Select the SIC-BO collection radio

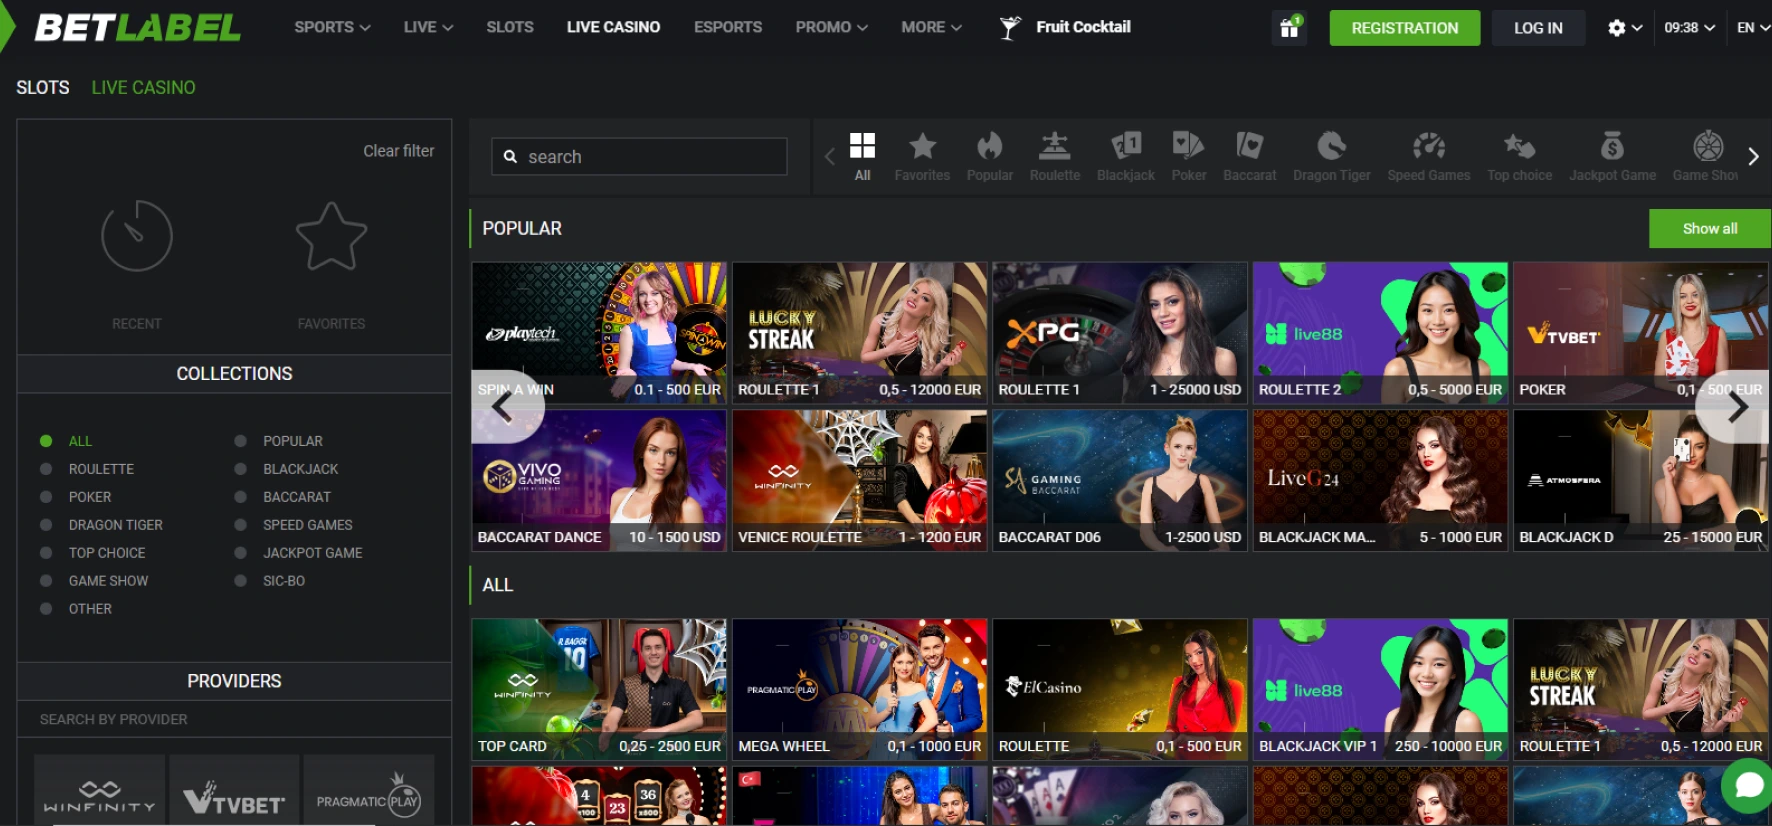click(240, 581)
